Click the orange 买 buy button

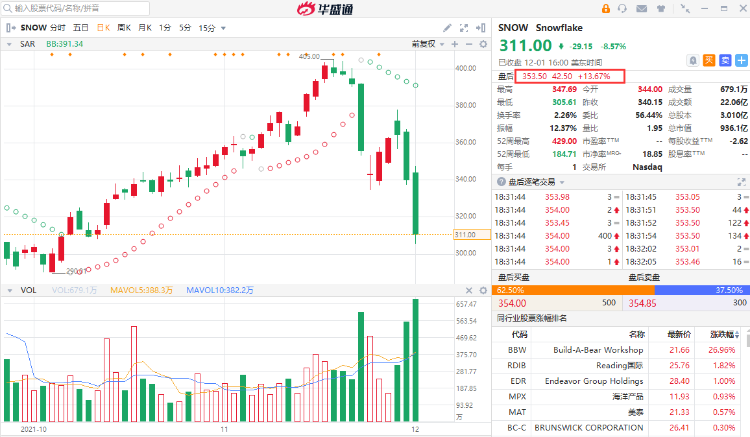(x=709, y=61)
